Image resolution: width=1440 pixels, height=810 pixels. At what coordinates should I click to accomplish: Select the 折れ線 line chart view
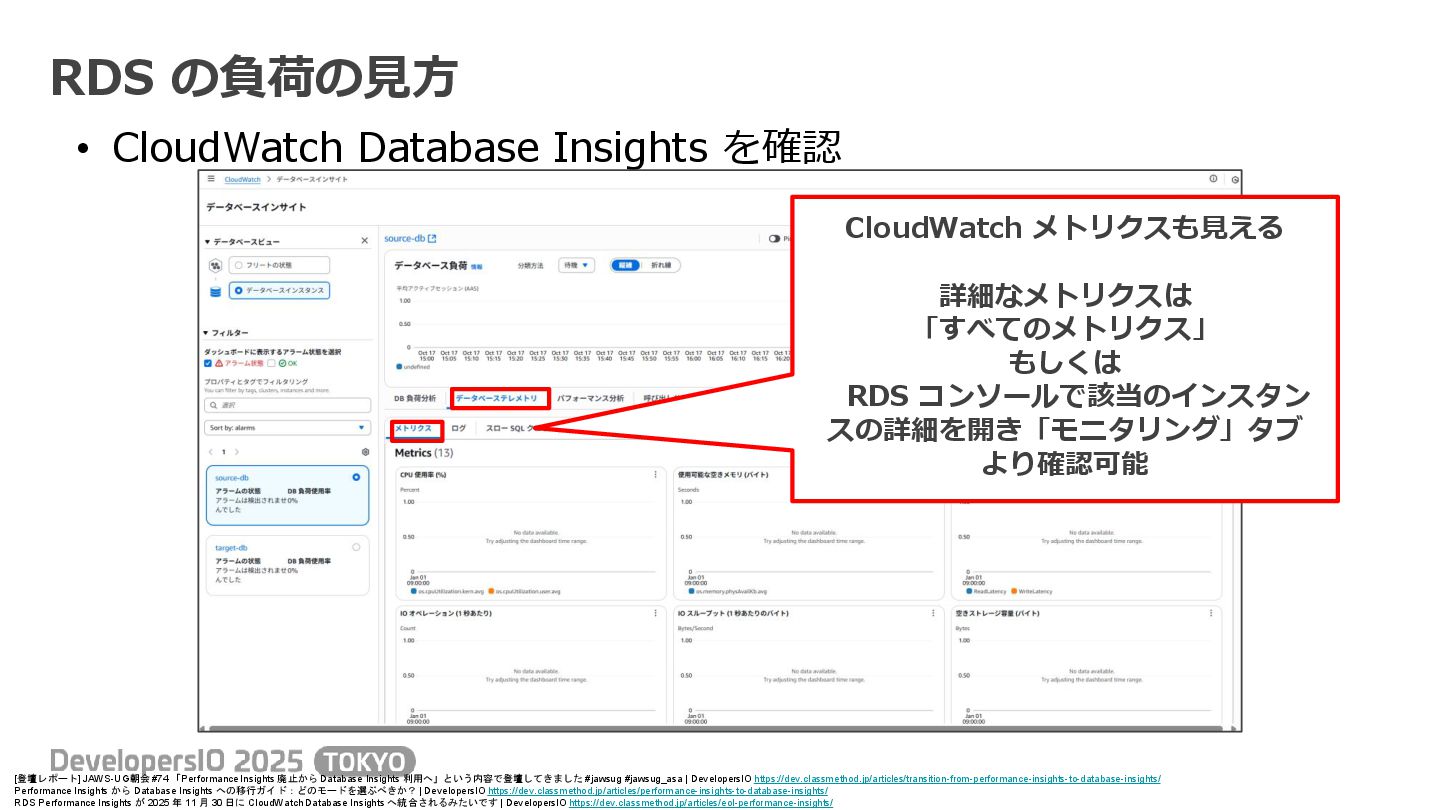coord(661,265)
